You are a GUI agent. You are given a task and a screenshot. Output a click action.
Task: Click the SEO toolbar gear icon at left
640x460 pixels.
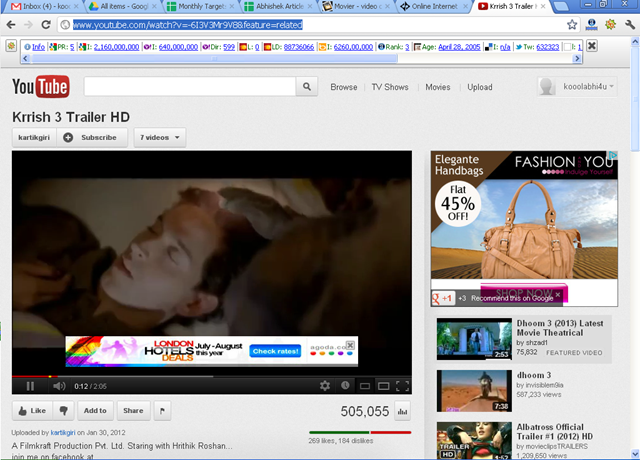pos(11,45)
